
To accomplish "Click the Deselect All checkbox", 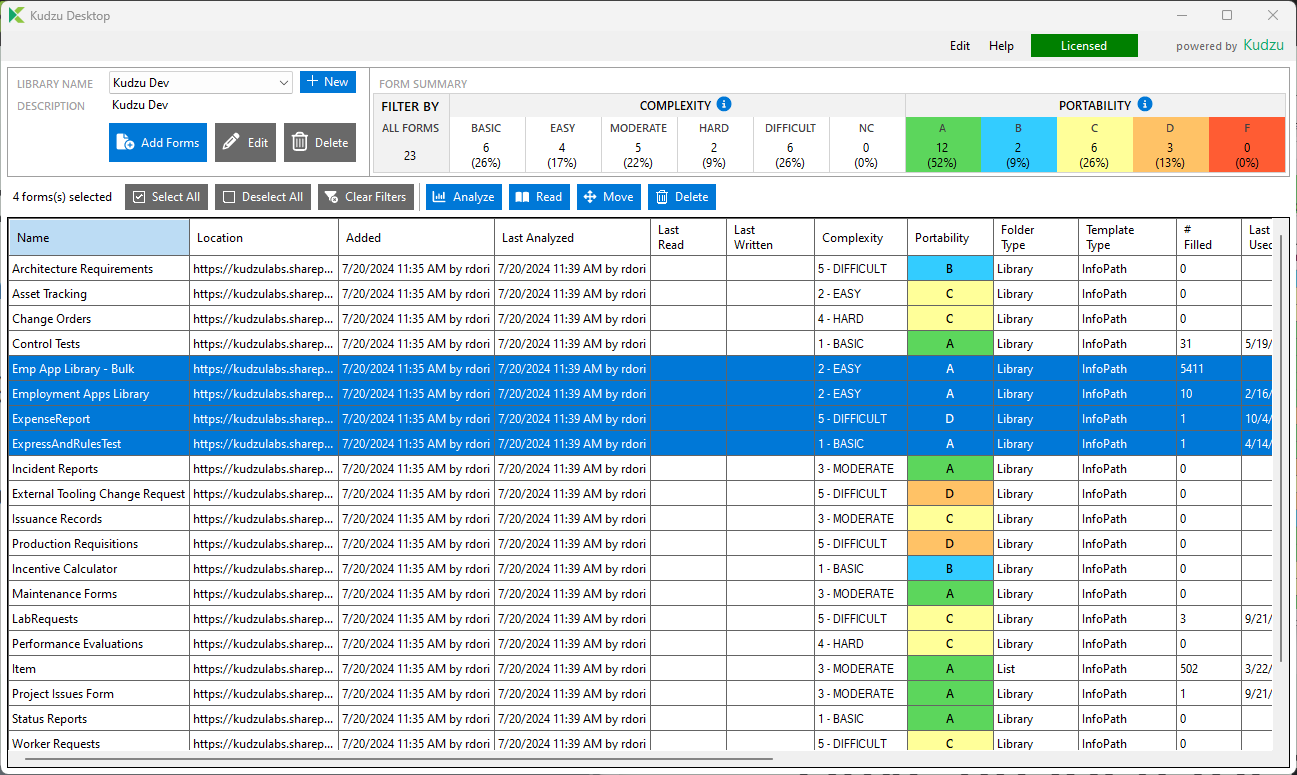I will 229,197.
